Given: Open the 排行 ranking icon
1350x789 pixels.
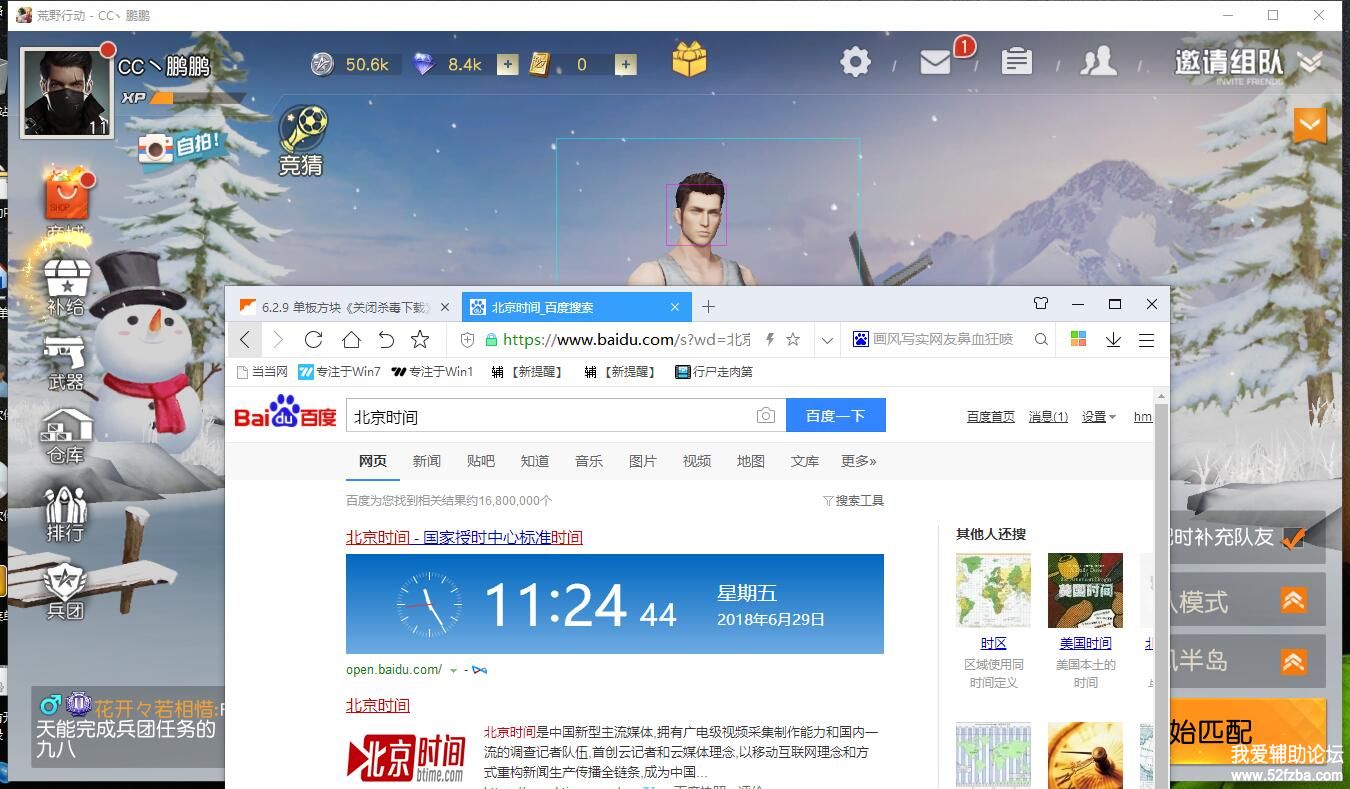Looking at the screenshot, I should (x=66, y=514).
